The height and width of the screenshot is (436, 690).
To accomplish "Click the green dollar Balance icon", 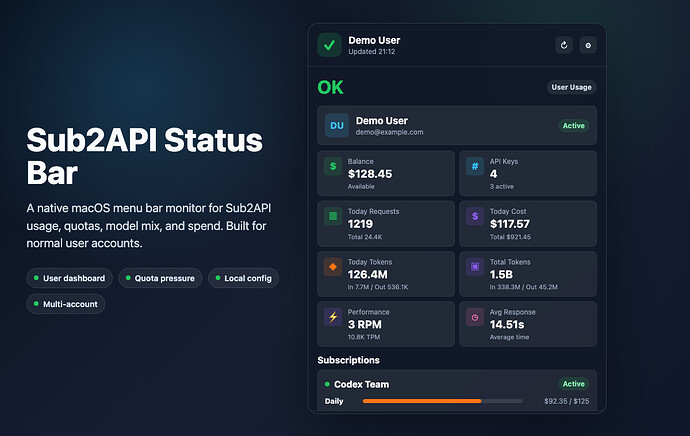I will coord(333,166).
